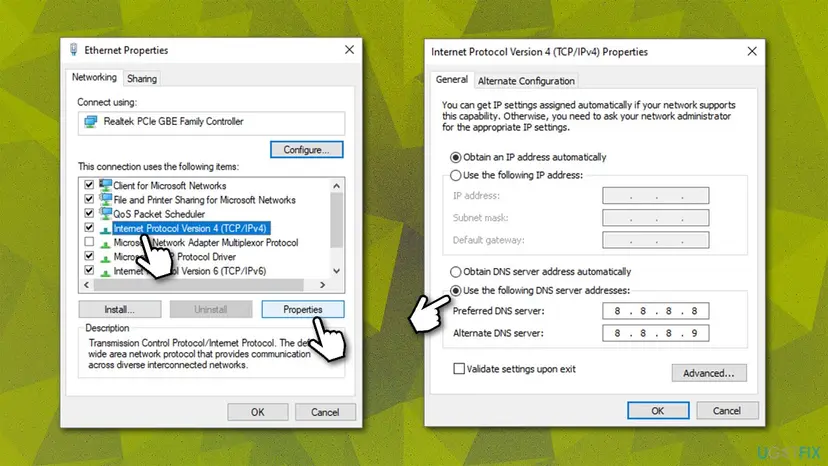Switch to Alternate Configuration tab

(x=526, y=81)
